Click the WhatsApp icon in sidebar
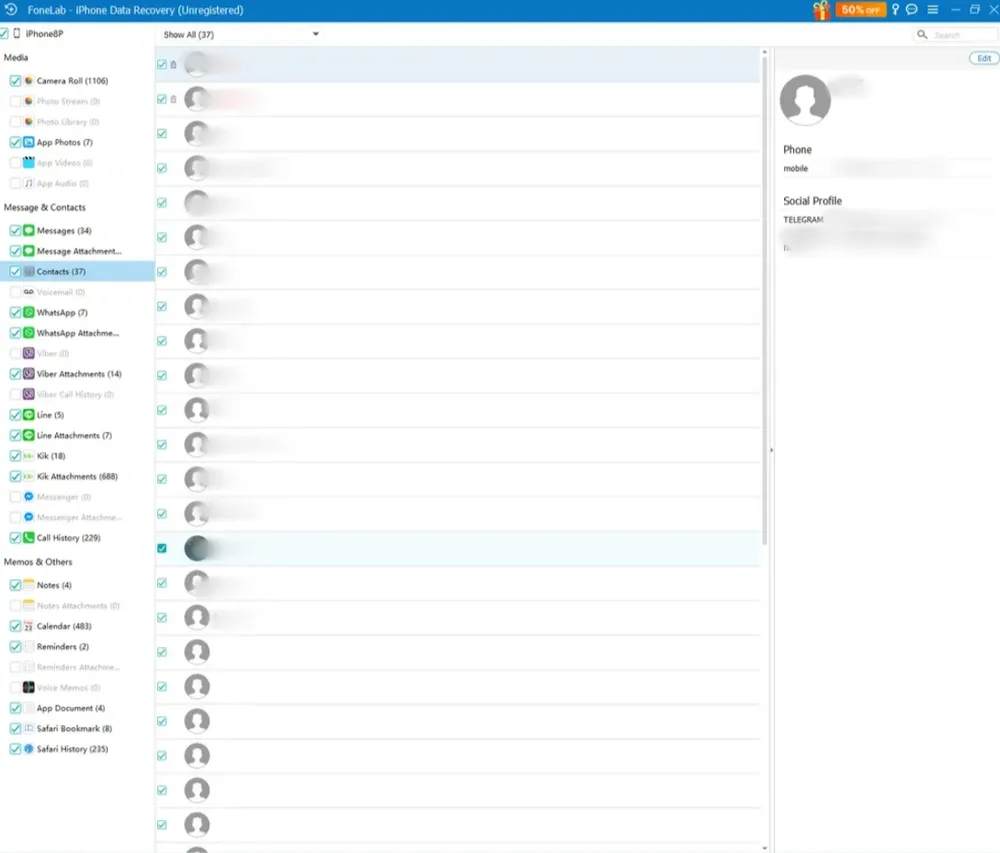The image size is (1000, 853). [x=29, y=313]
